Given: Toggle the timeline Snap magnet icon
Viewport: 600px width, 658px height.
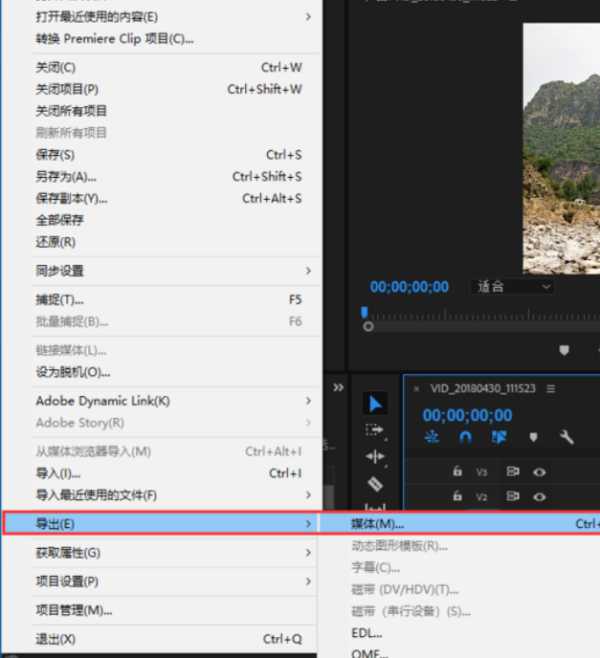Looking at the screenshot, I should pyautogui.click(x=465, y=437).
